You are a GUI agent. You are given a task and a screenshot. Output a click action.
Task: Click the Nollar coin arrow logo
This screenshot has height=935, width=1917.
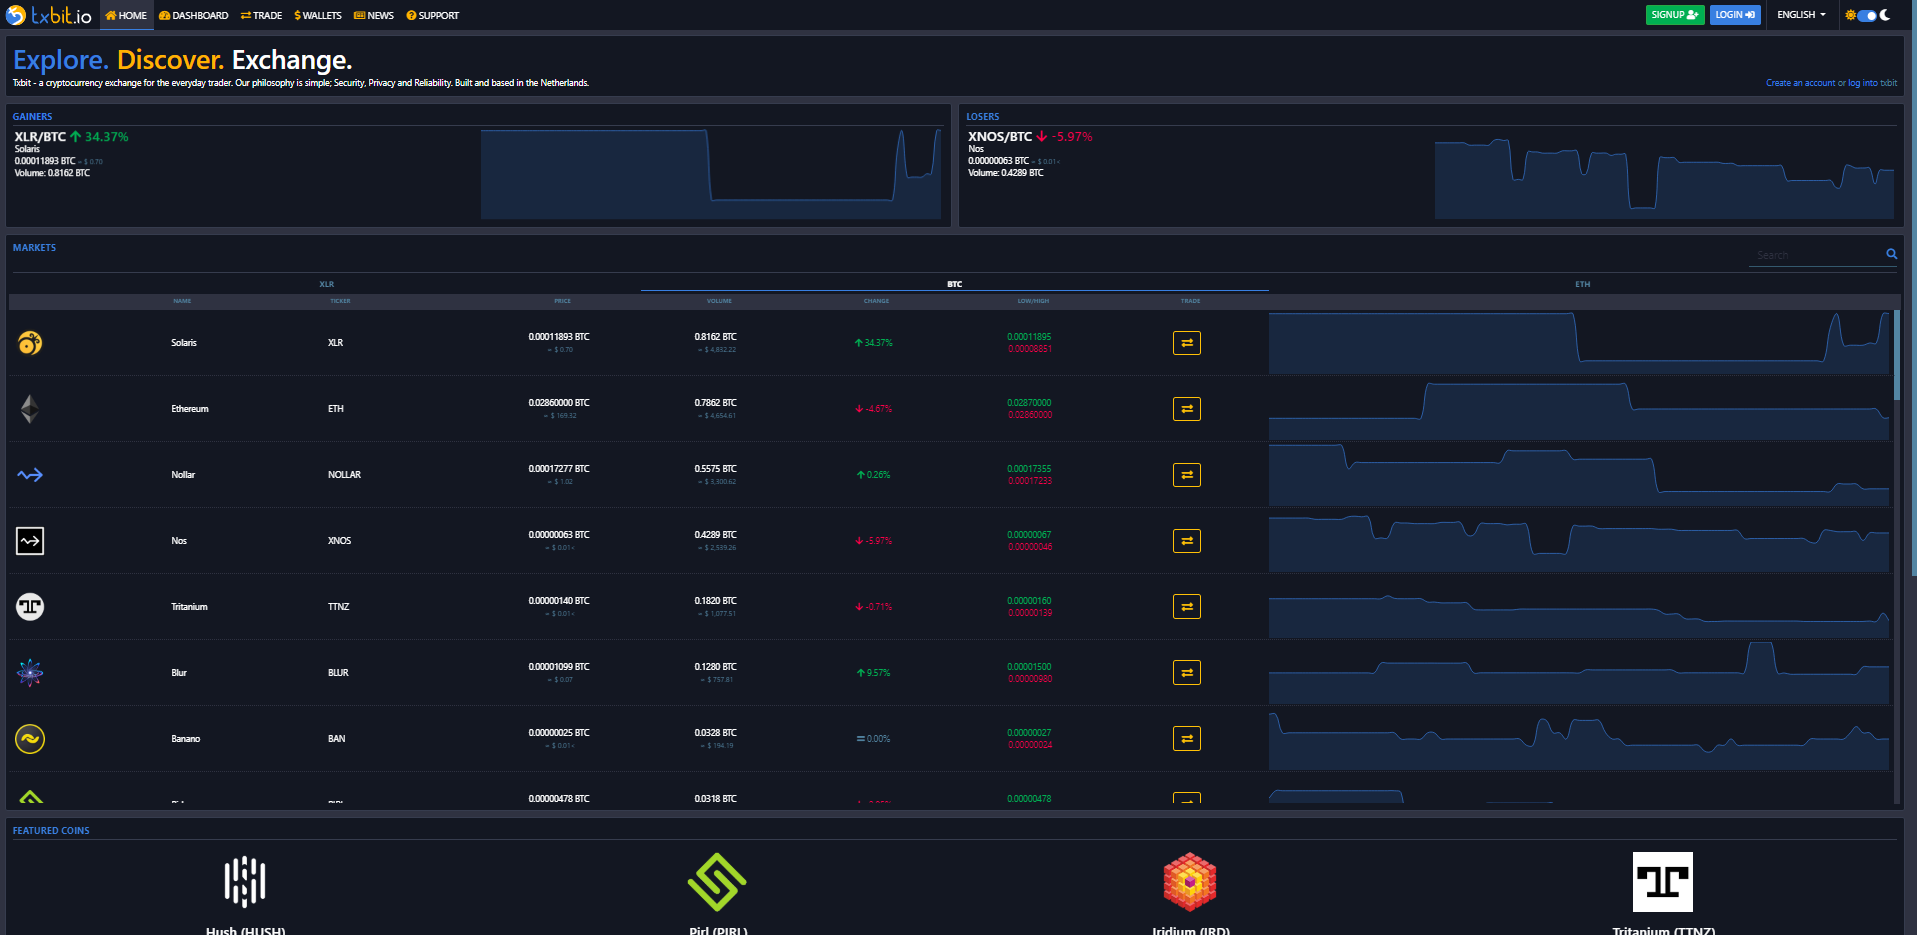(x=30, y=475)
